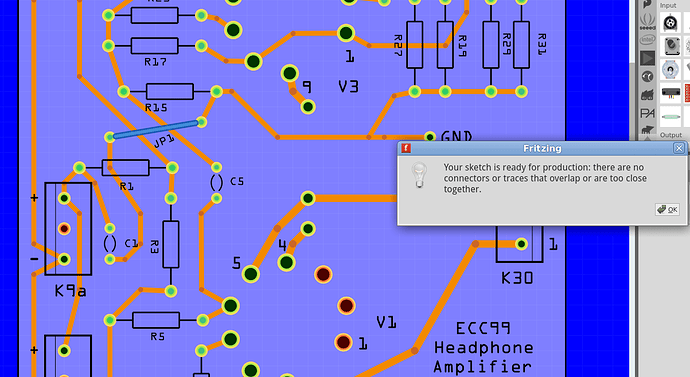Select the play-arrow parts bin tab

tap(647, 58)
